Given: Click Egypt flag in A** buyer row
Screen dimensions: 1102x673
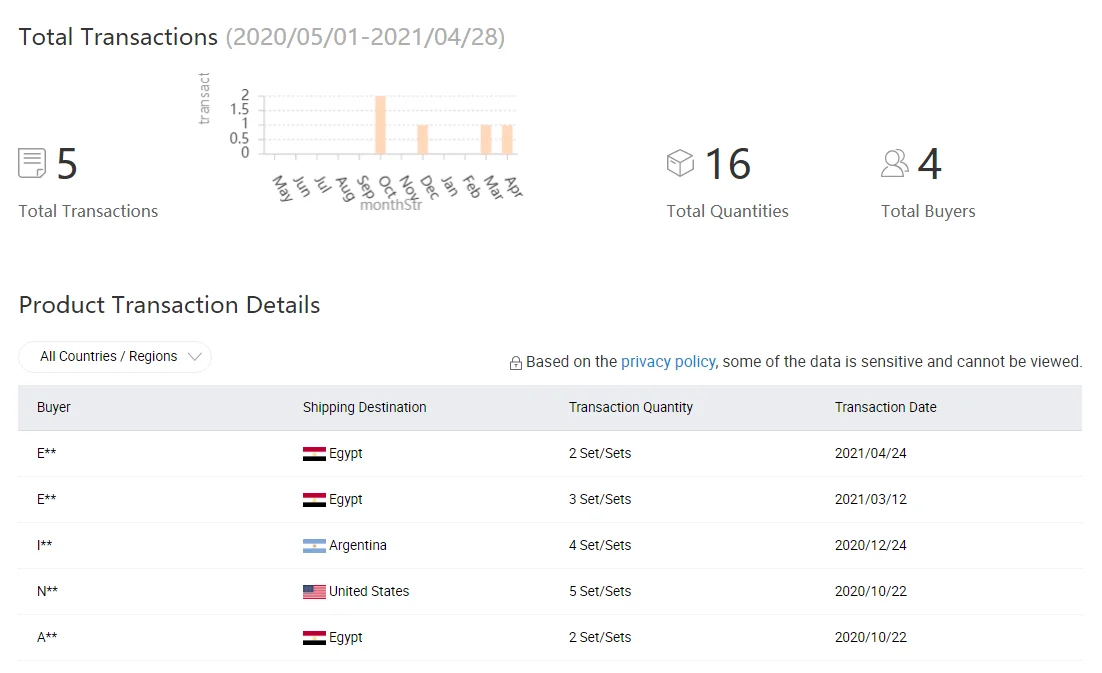Looking at the screenshot, I should 314,638.
